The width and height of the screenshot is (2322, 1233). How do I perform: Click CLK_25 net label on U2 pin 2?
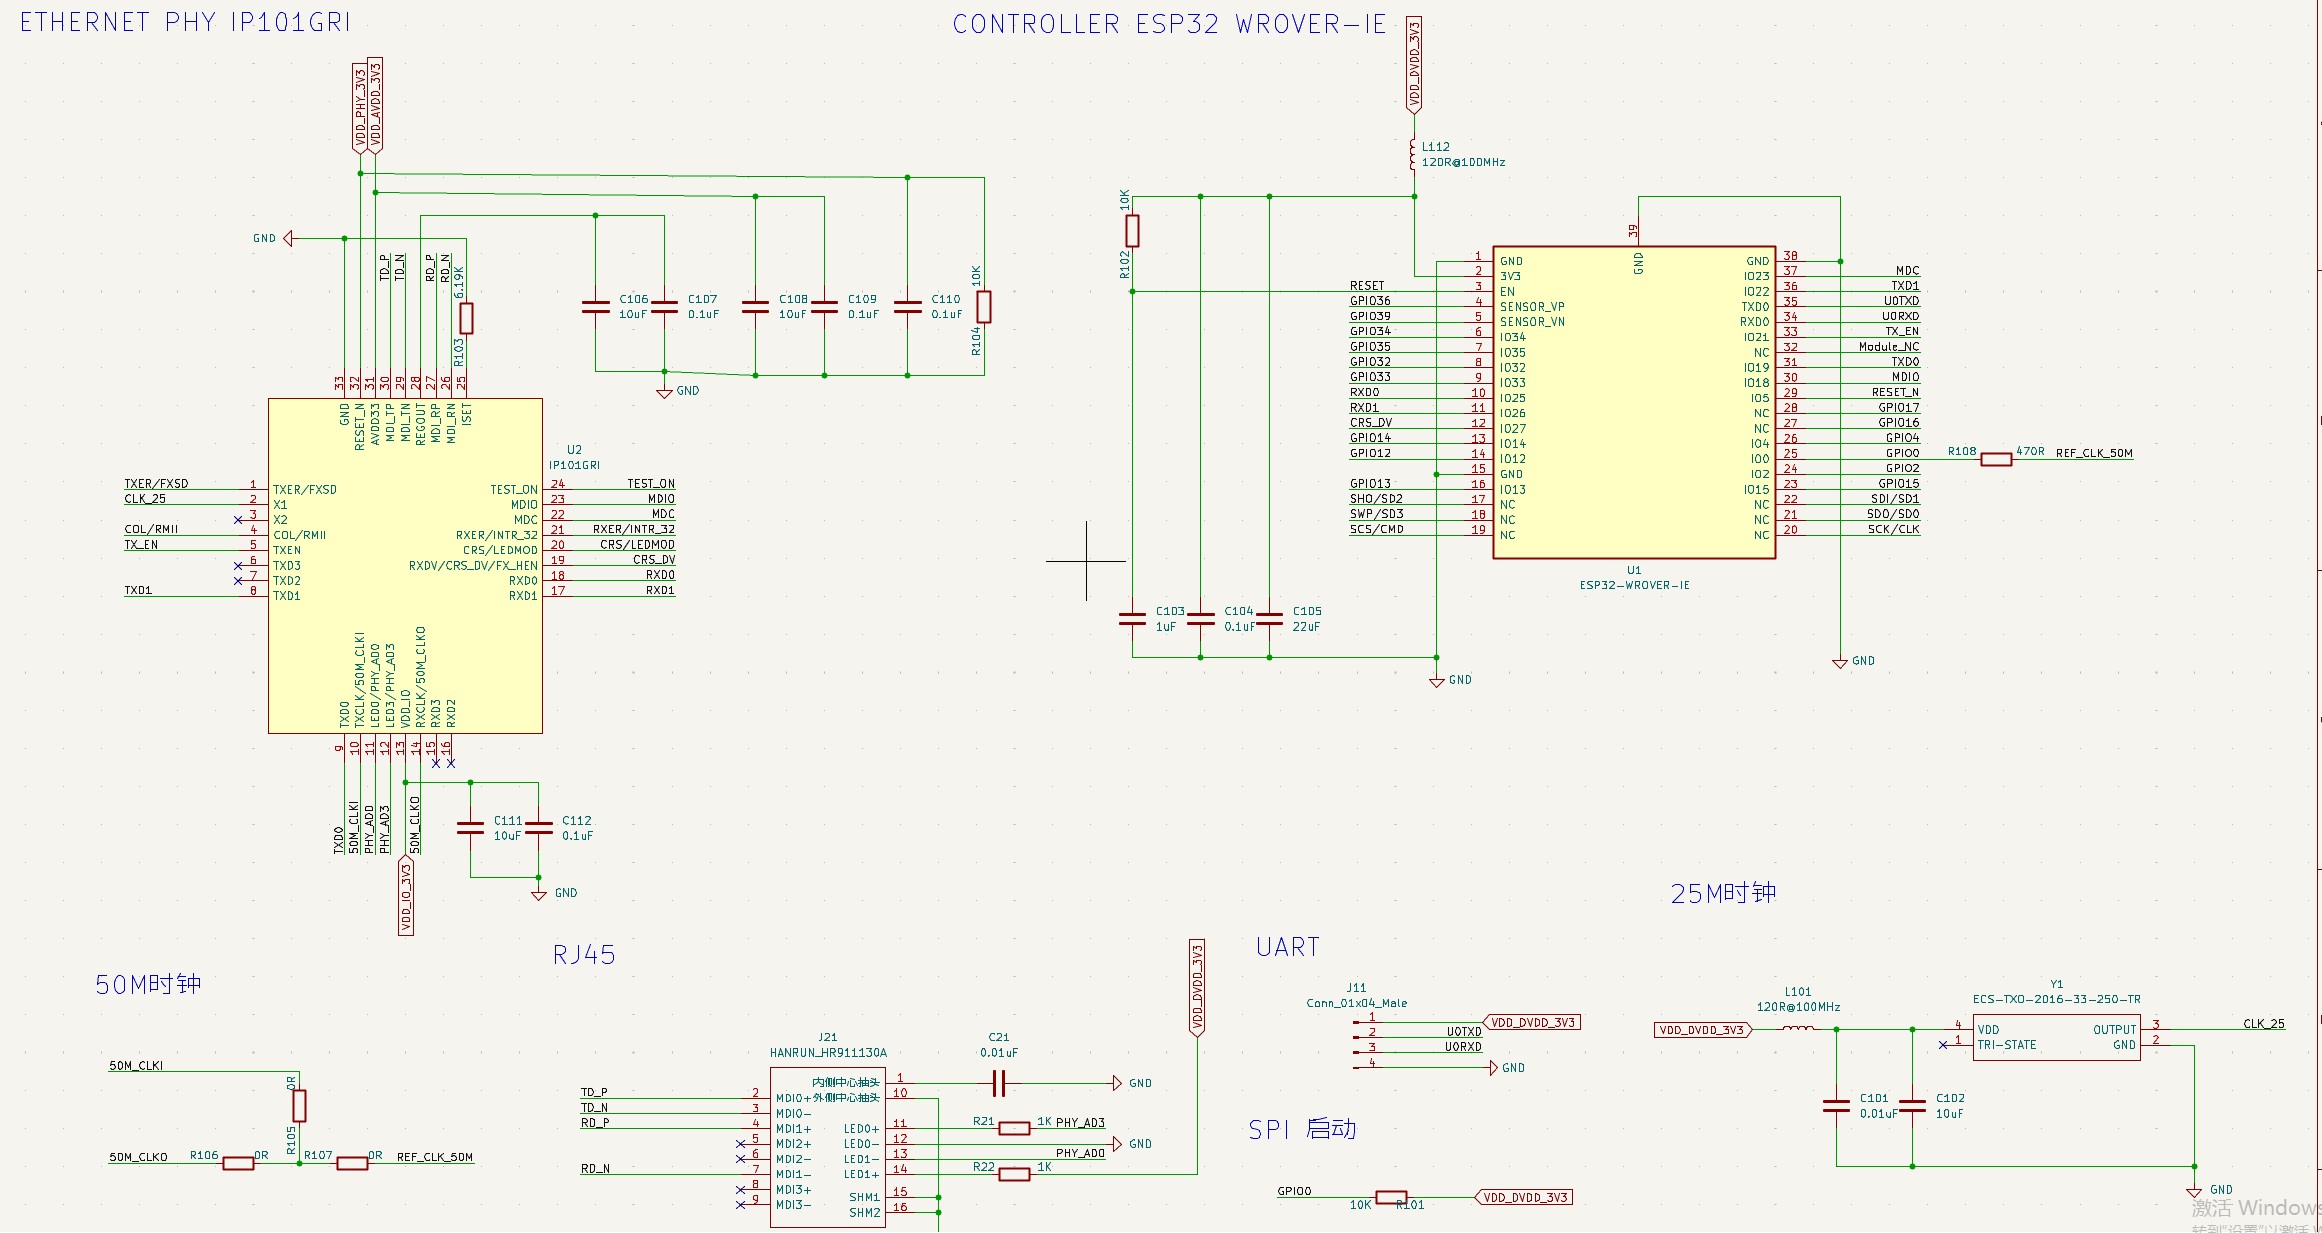click(145, 498)
